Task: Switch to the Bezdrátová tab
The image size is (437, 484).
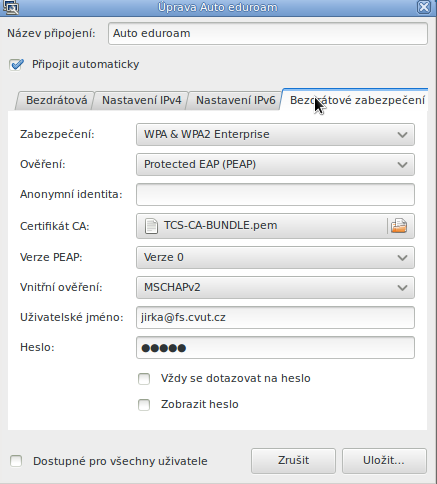Action: click(x=56, y=100)
